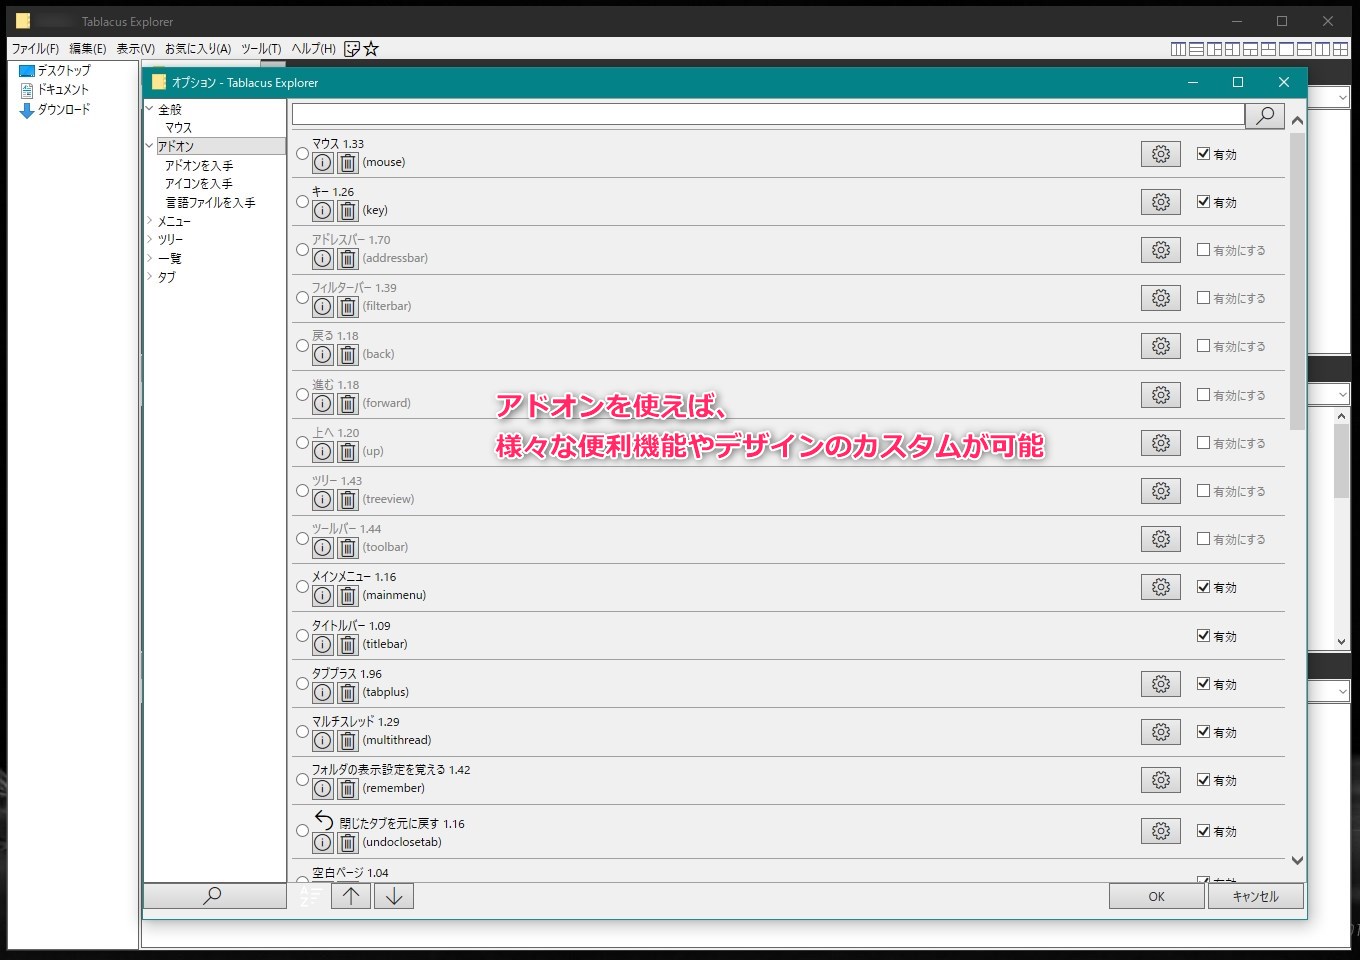Open settings gear for mouse addon
The image size is (1360, 960).
[x=1160, y=154]
